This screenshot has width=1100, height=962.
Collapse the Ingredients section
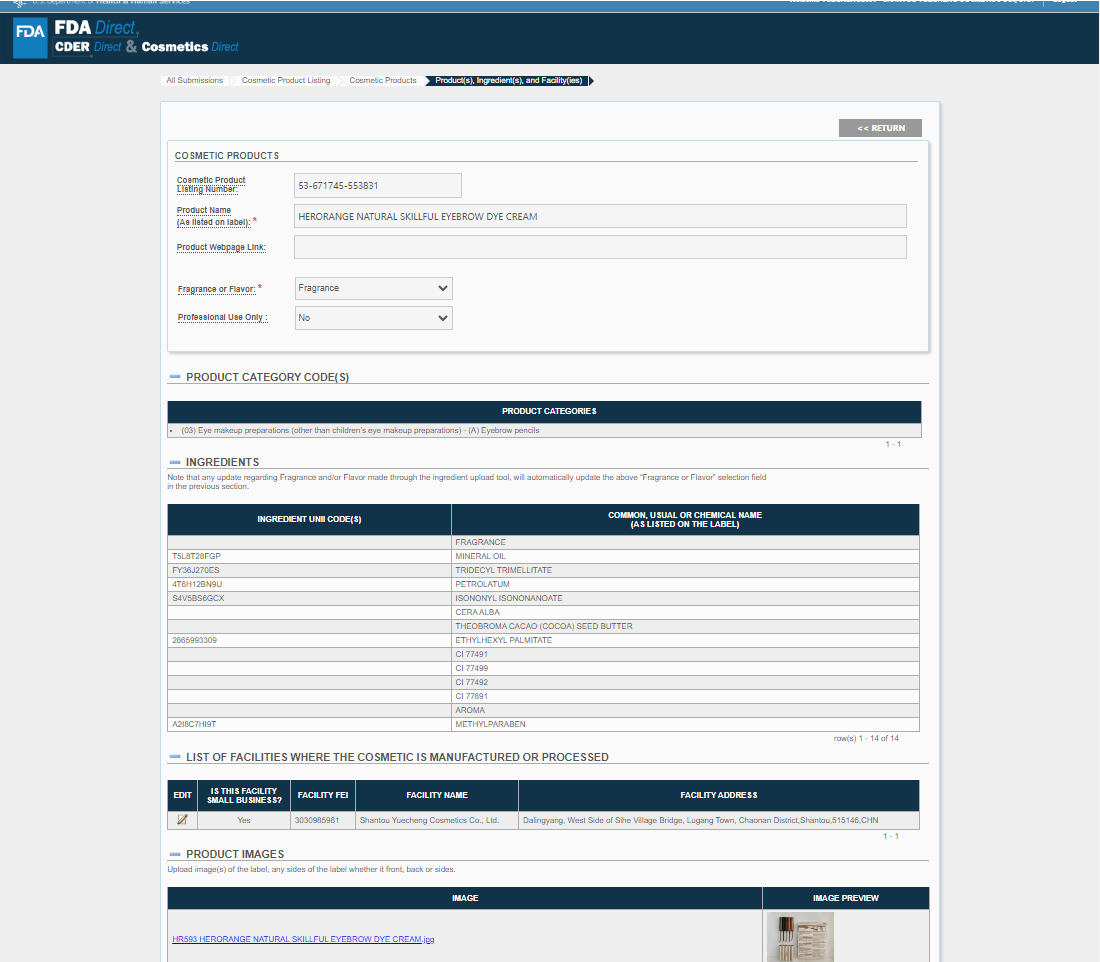click(x=175, y=462)
